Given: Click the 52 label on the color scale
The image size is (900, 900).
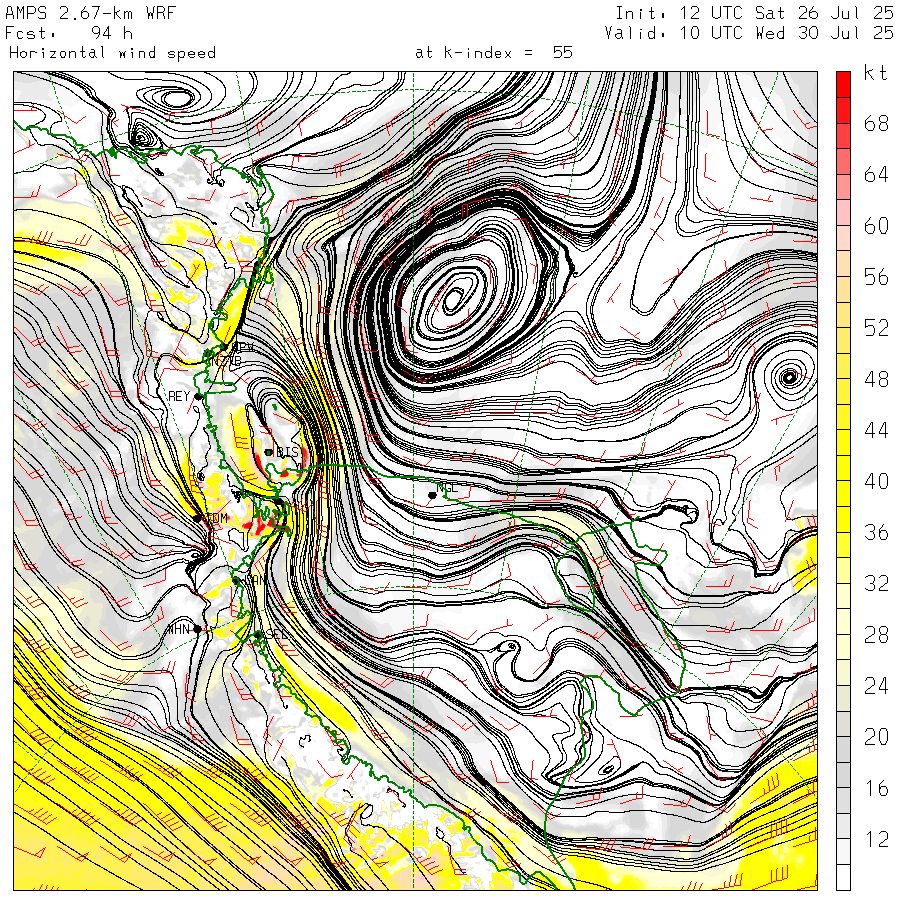Looking at the screenshot, I should tap(876, 328).
